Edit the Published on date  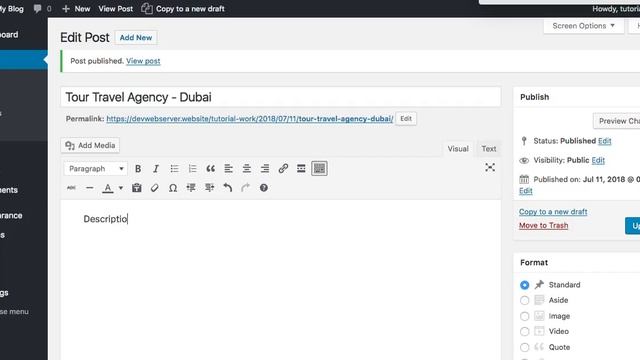(526, 191)
